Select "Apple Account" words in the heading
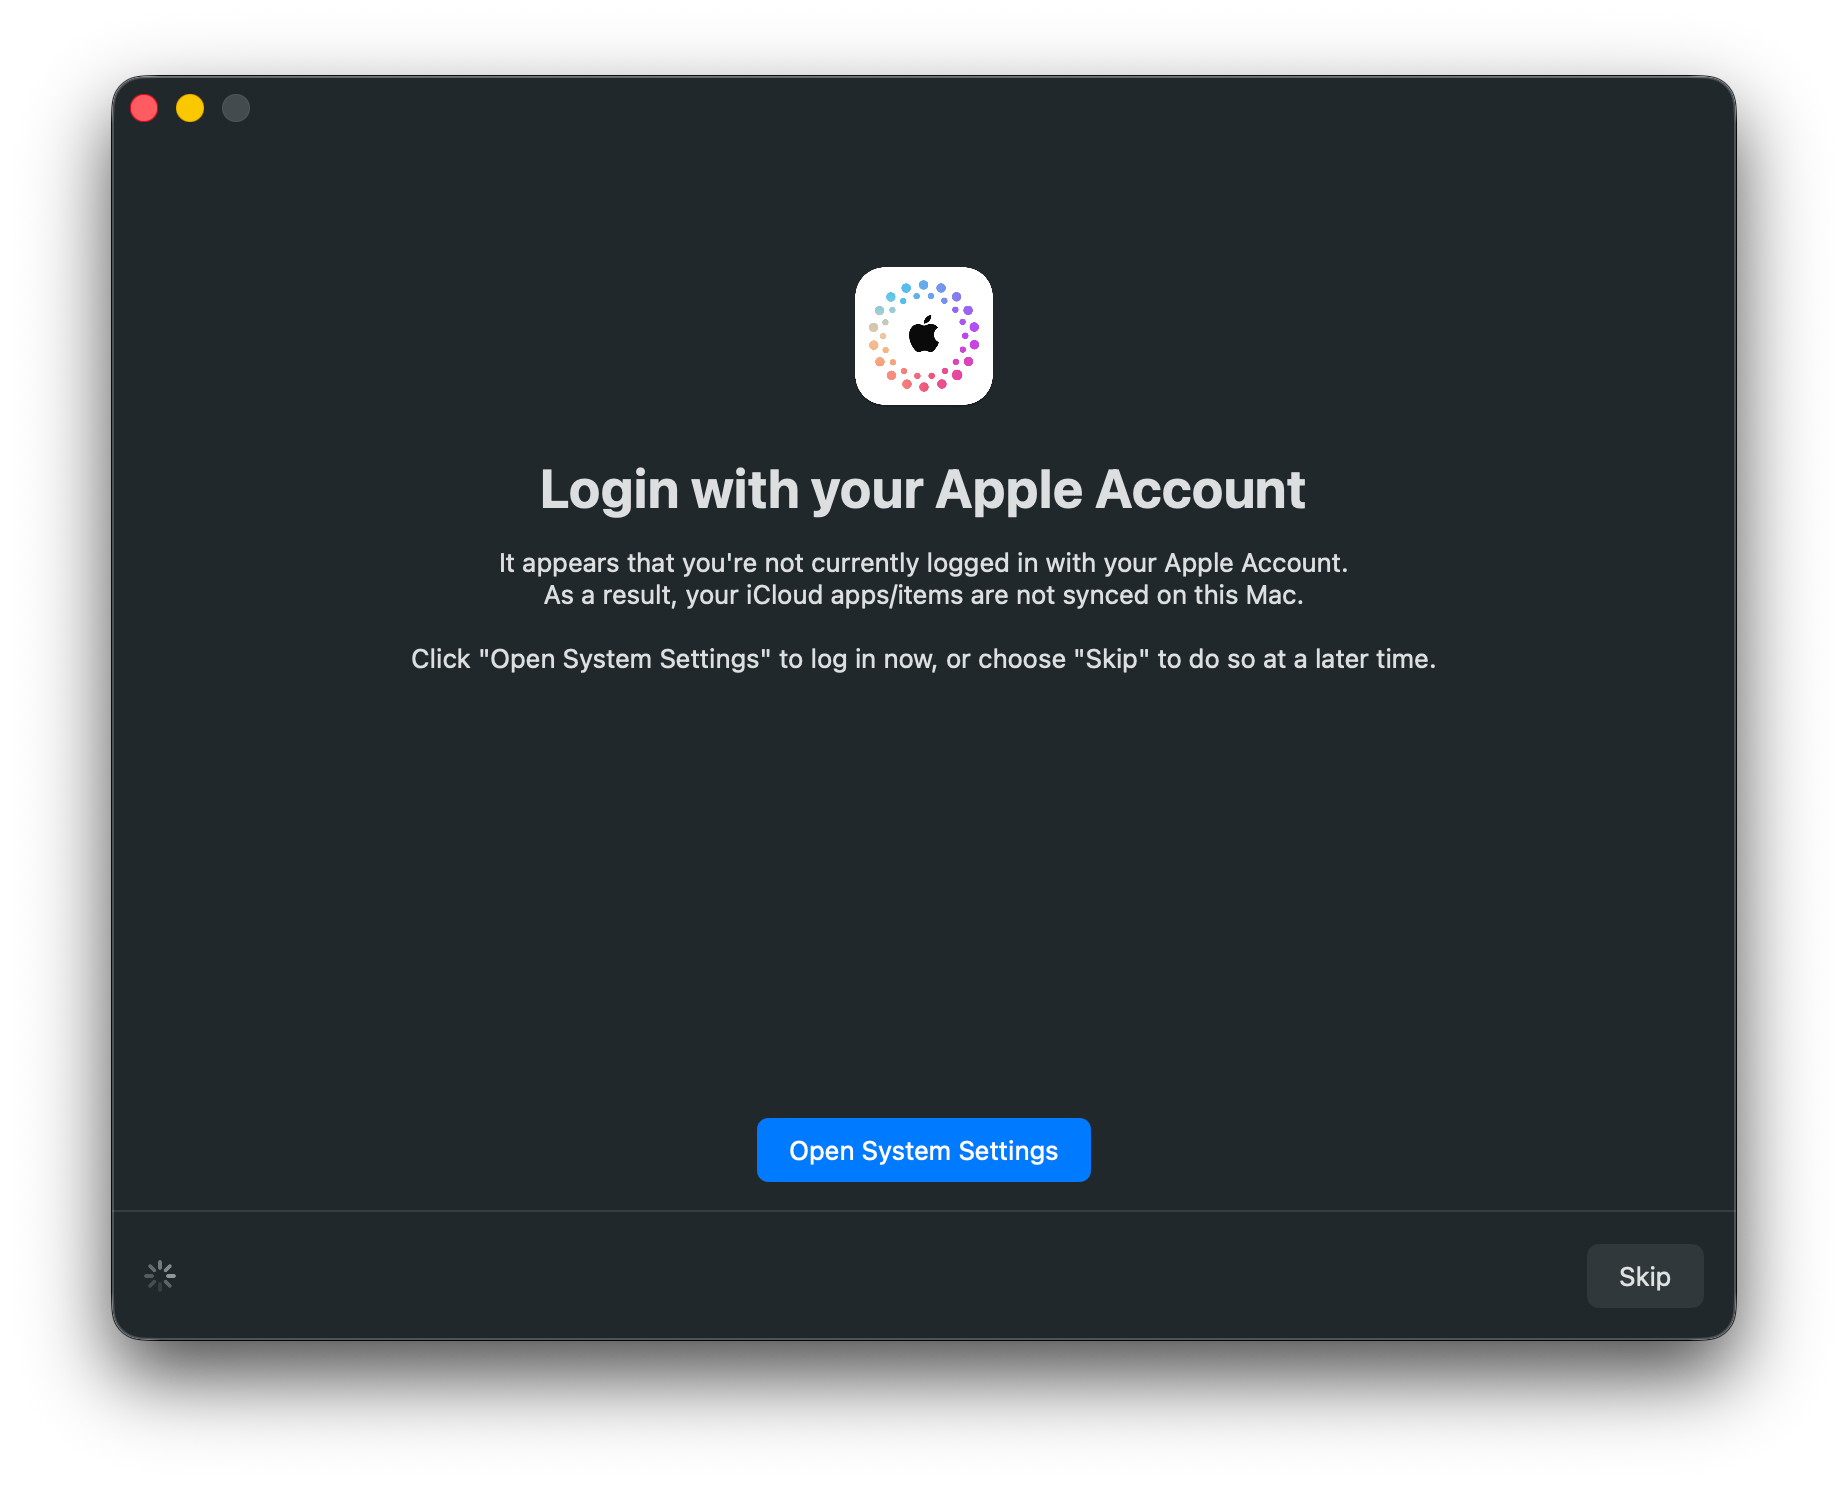Viewport: 1848px width, 1488px height. (1120, 490)
